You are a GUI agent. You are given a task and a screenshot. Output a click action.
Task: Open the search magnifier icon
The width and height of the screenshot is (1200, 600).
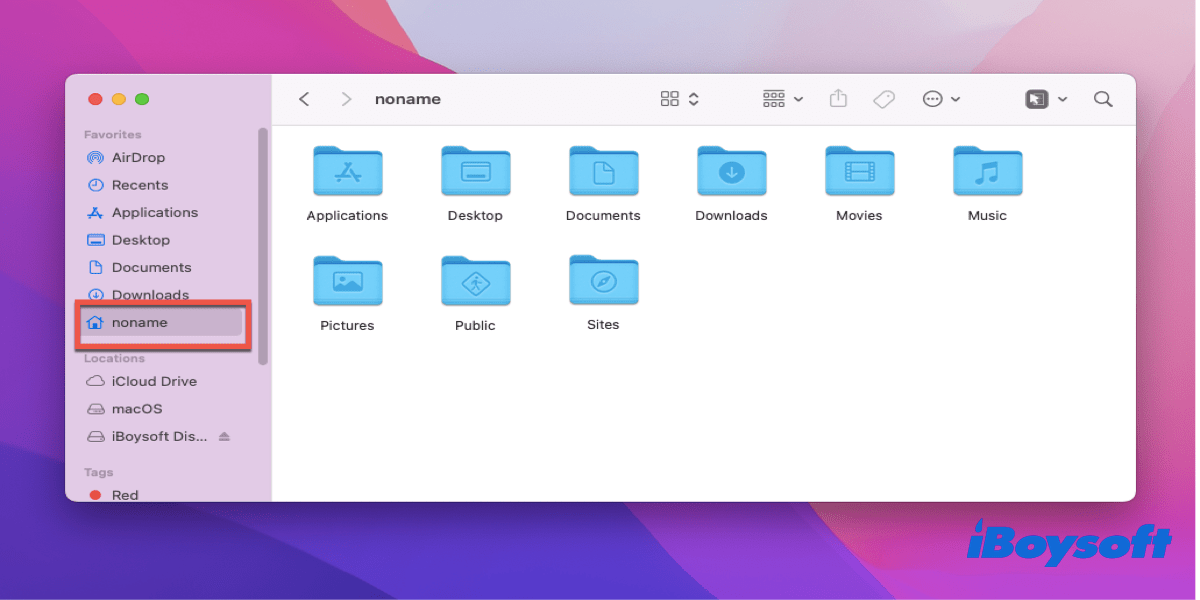coord(1103,99)
